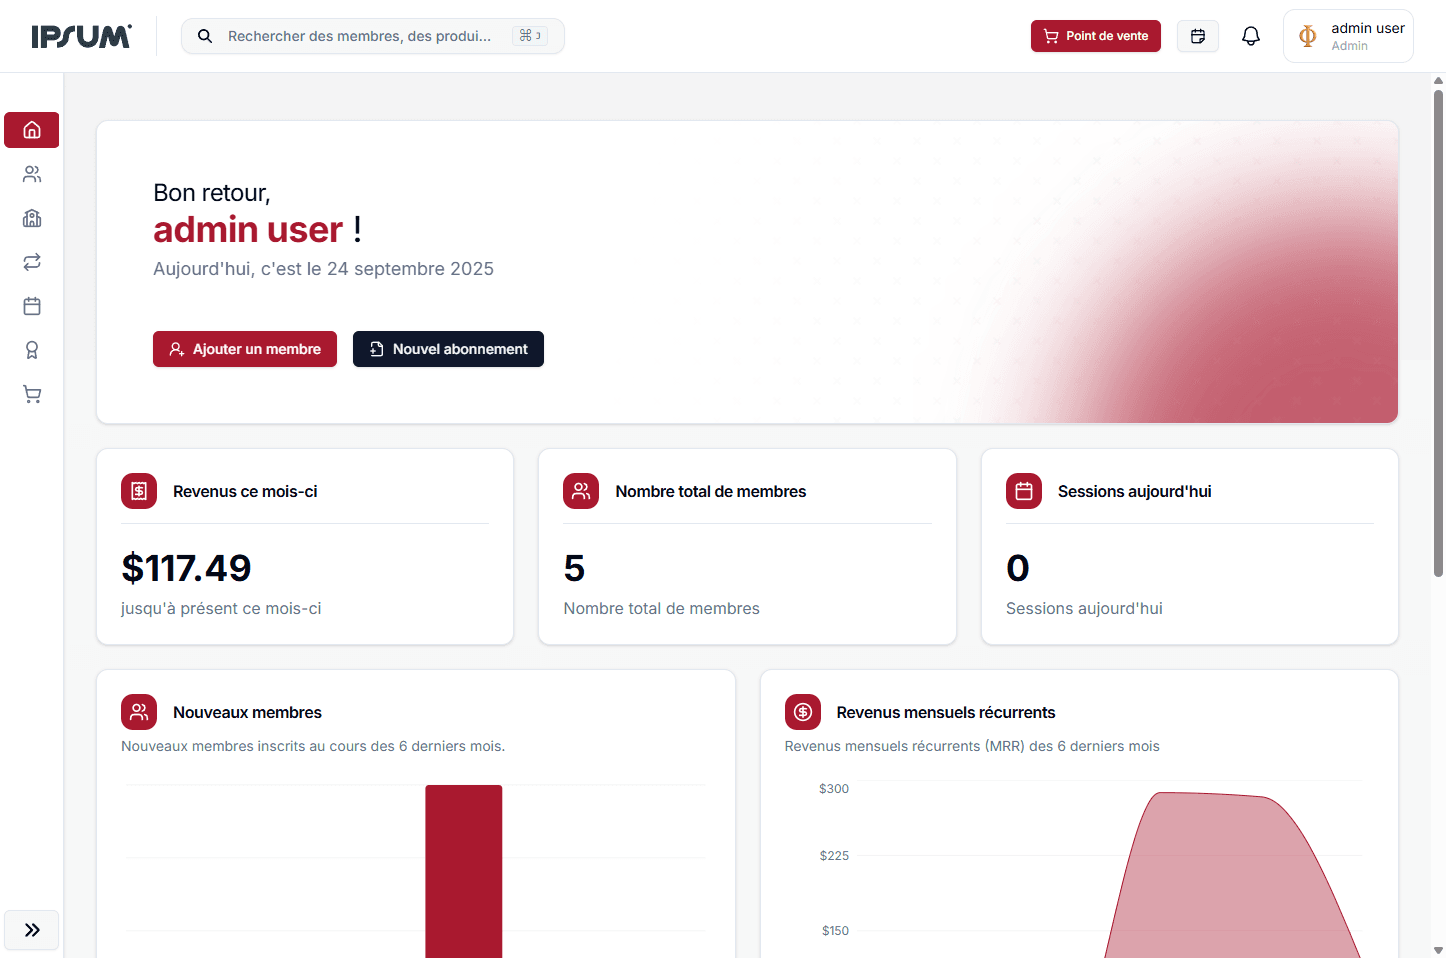This screenshot has width=1446, height=958.
Task: Click the dollar icon on the revenue card
Action: [139, 491]
